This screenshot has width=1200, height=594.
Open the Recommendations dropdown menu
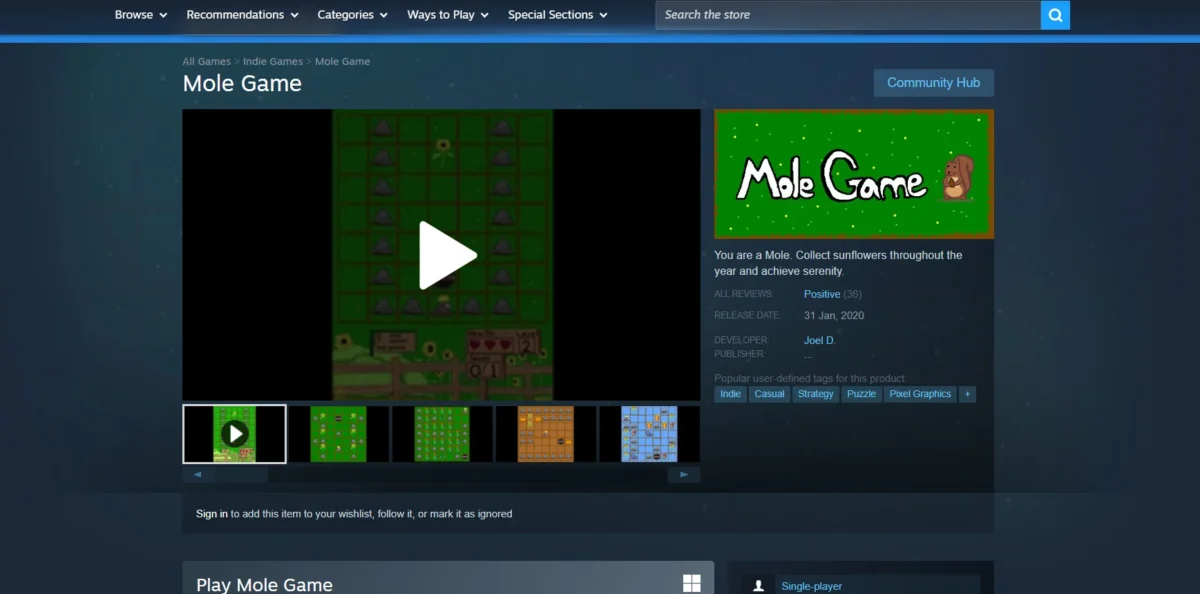(242, 15)
